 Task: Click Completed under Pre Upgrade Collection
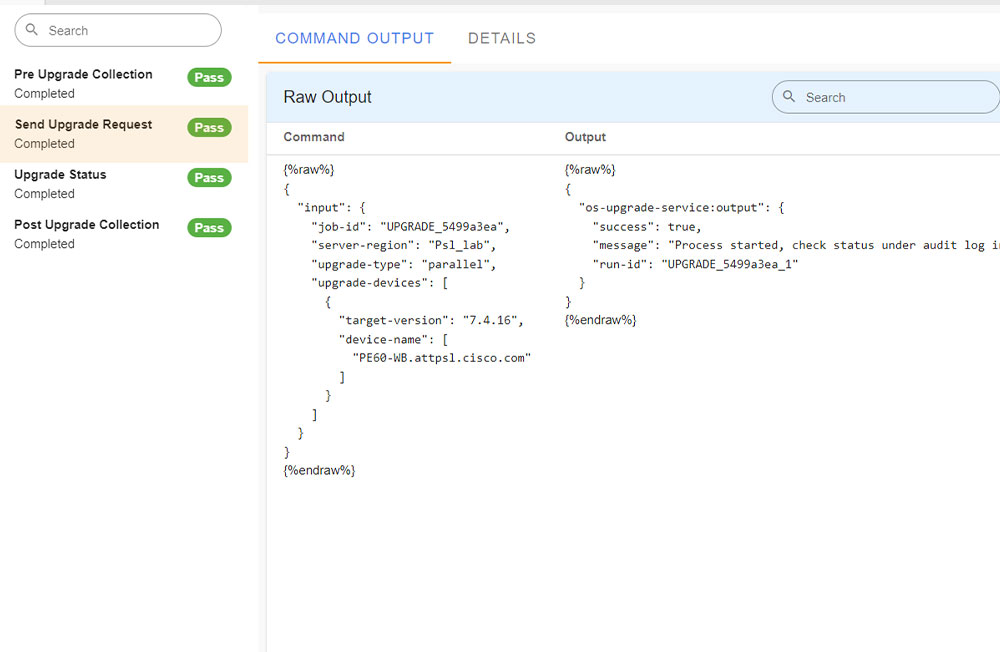click(45, 93)
